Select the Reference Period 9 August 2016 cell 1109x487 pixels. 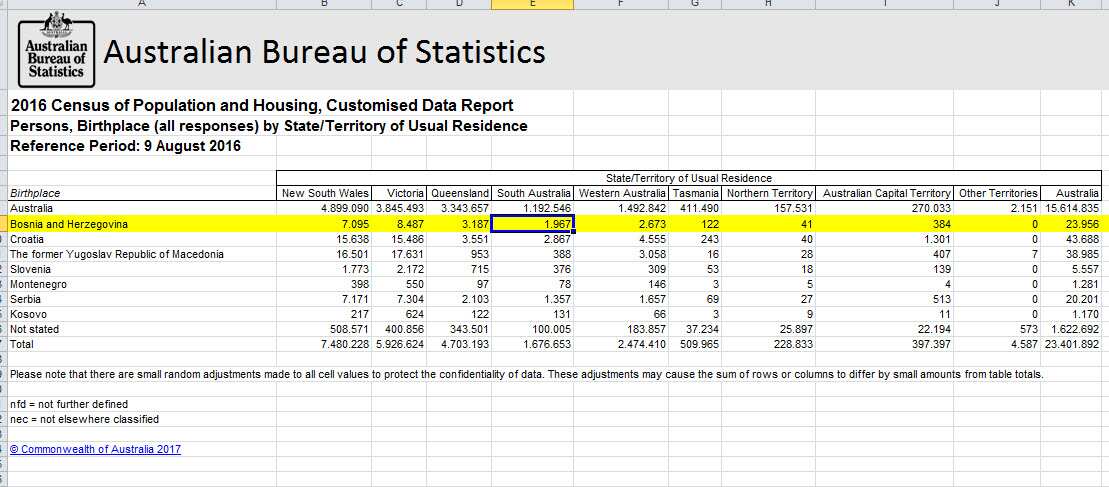click(x=125, y=146)
